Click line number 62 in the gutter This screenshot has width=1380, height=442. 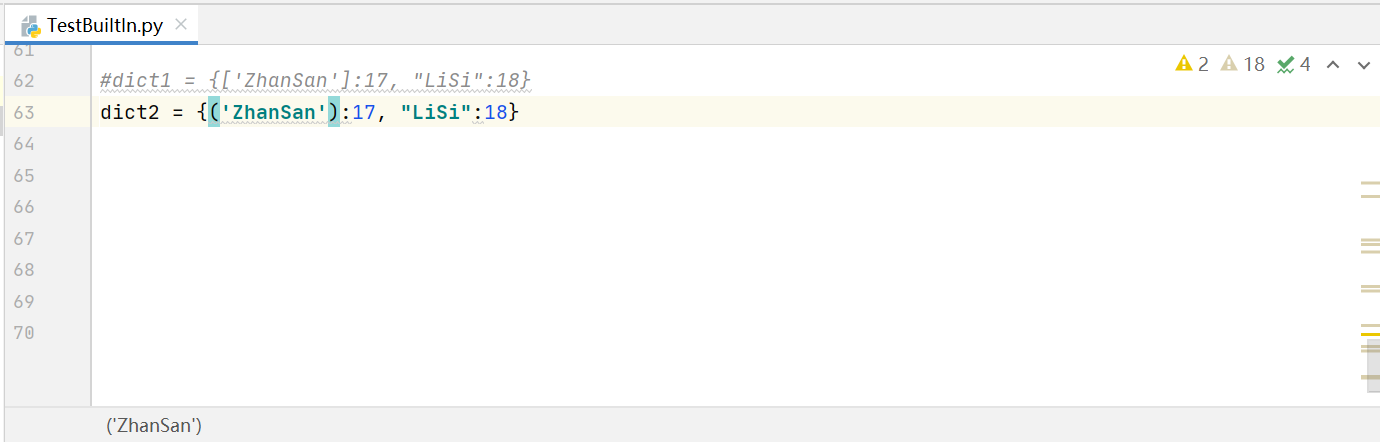coord(25,81)
